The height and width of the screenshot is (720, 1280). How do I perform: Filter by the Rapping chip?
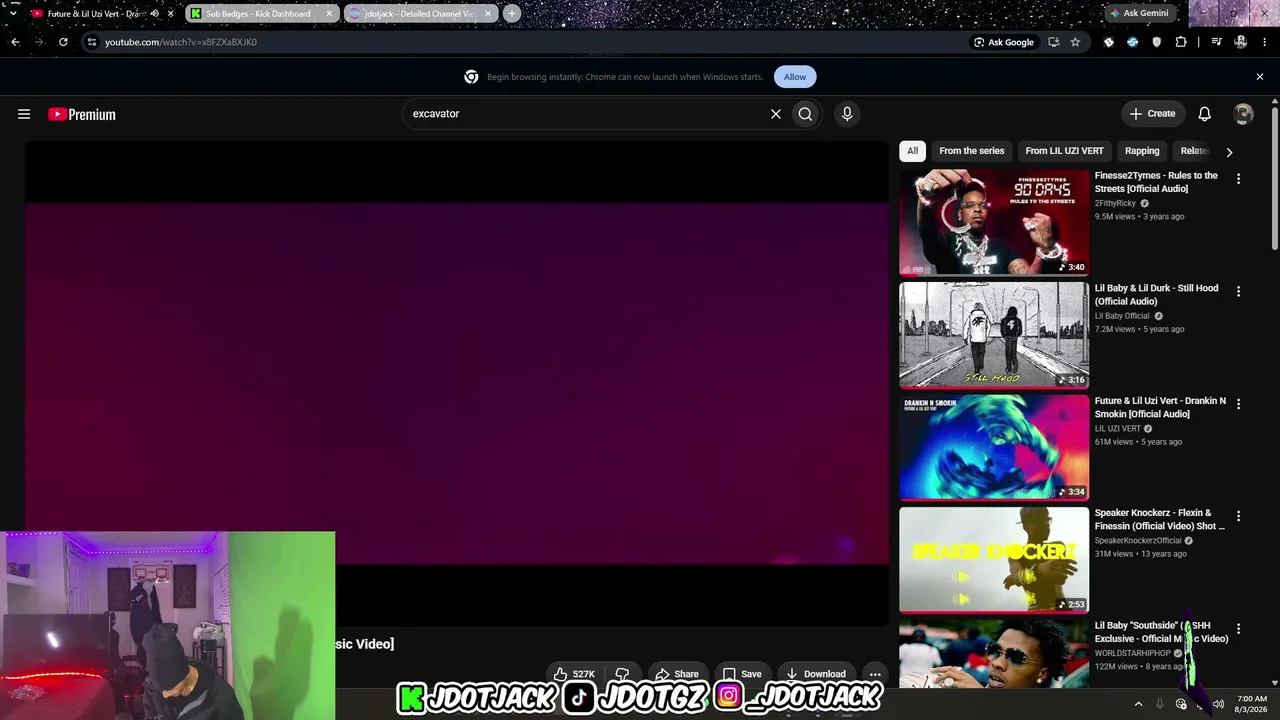(x=1142, y=151)
